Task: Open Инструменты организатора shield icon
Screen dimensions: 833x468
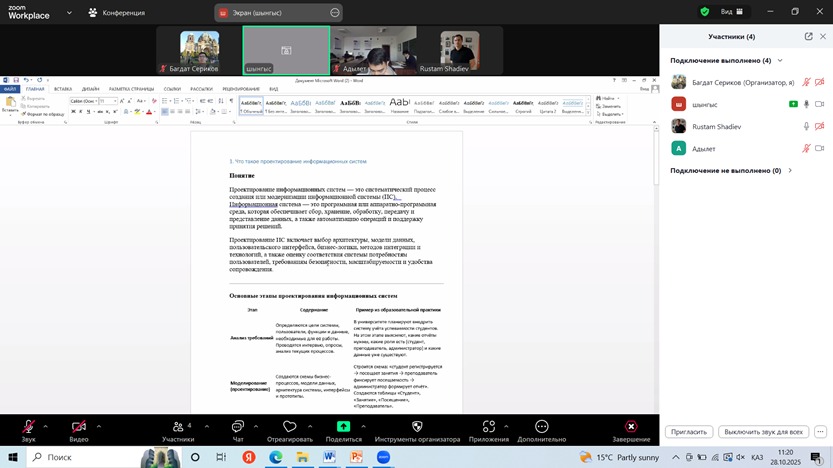Action: coord(417,427)
